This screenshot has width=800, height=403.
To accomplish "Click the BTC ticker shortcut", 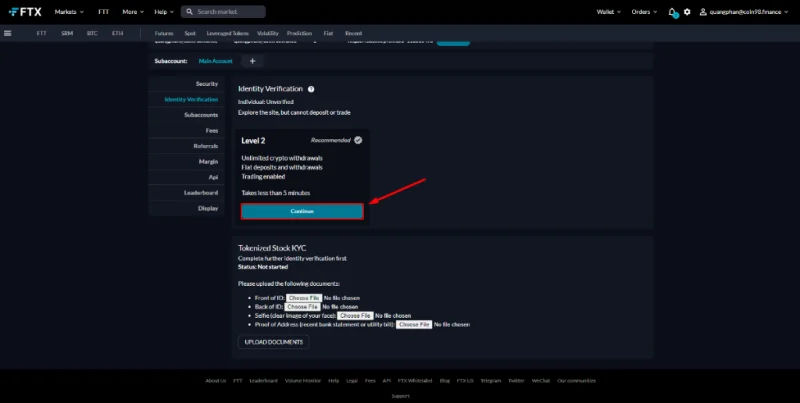I will (x=92, y=33).
